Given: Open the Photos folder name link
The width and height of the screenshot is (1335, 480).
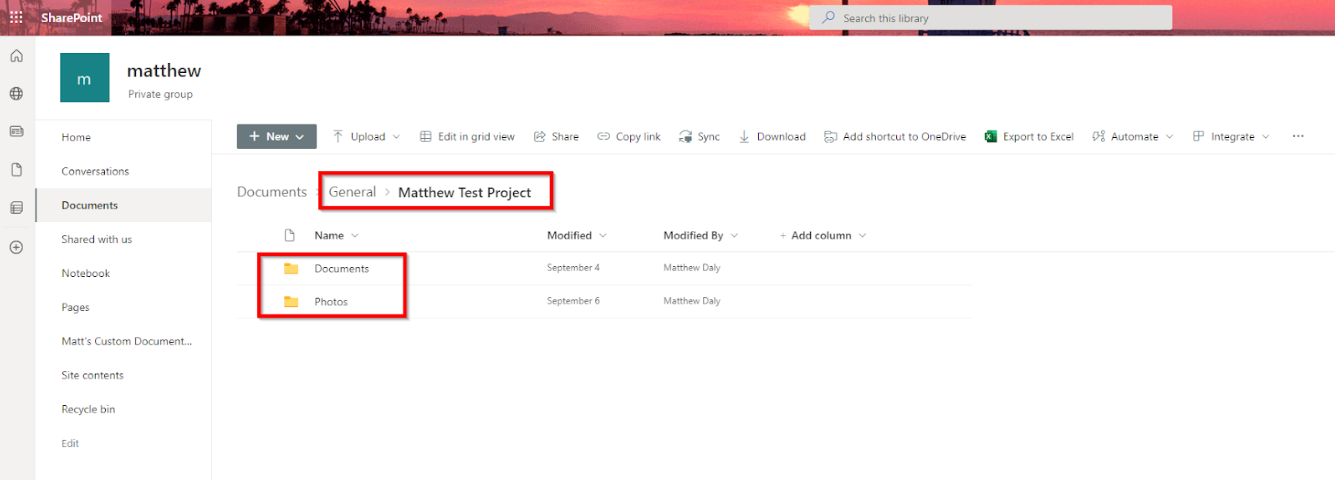Looking at the screenshot, I should tap(331, 302).
